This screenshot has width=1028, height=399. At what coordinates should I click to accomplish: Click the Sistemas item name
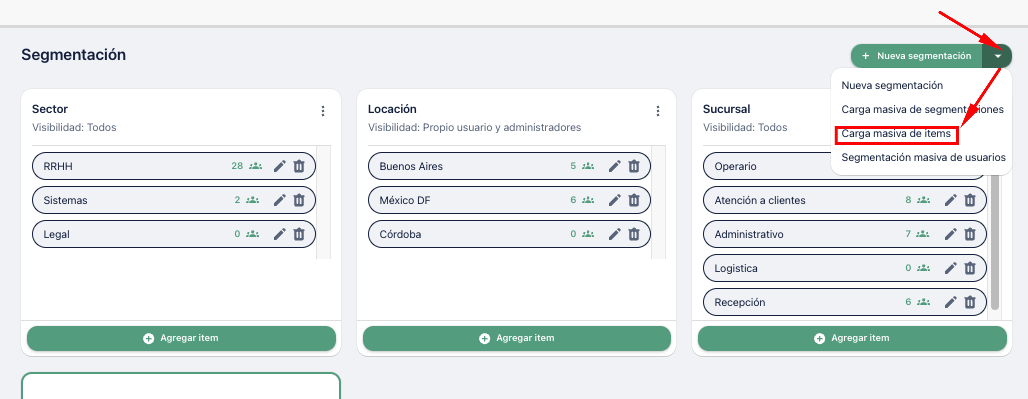click(65, 200)
